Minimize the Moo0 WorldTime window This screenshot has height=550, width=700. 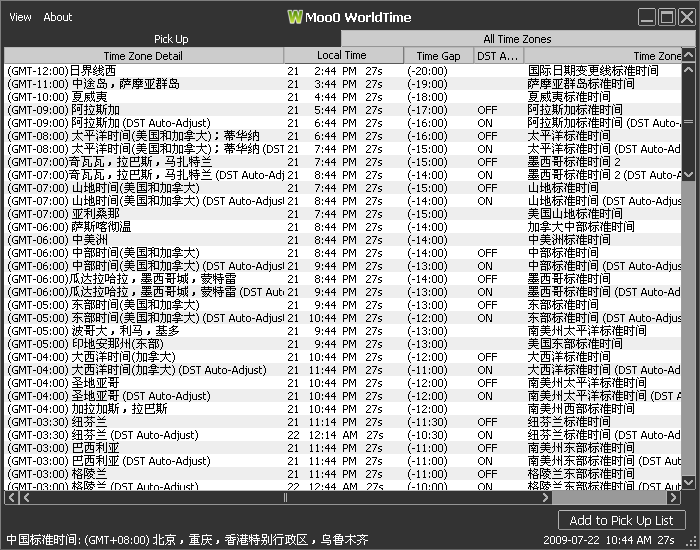point(646,17)
